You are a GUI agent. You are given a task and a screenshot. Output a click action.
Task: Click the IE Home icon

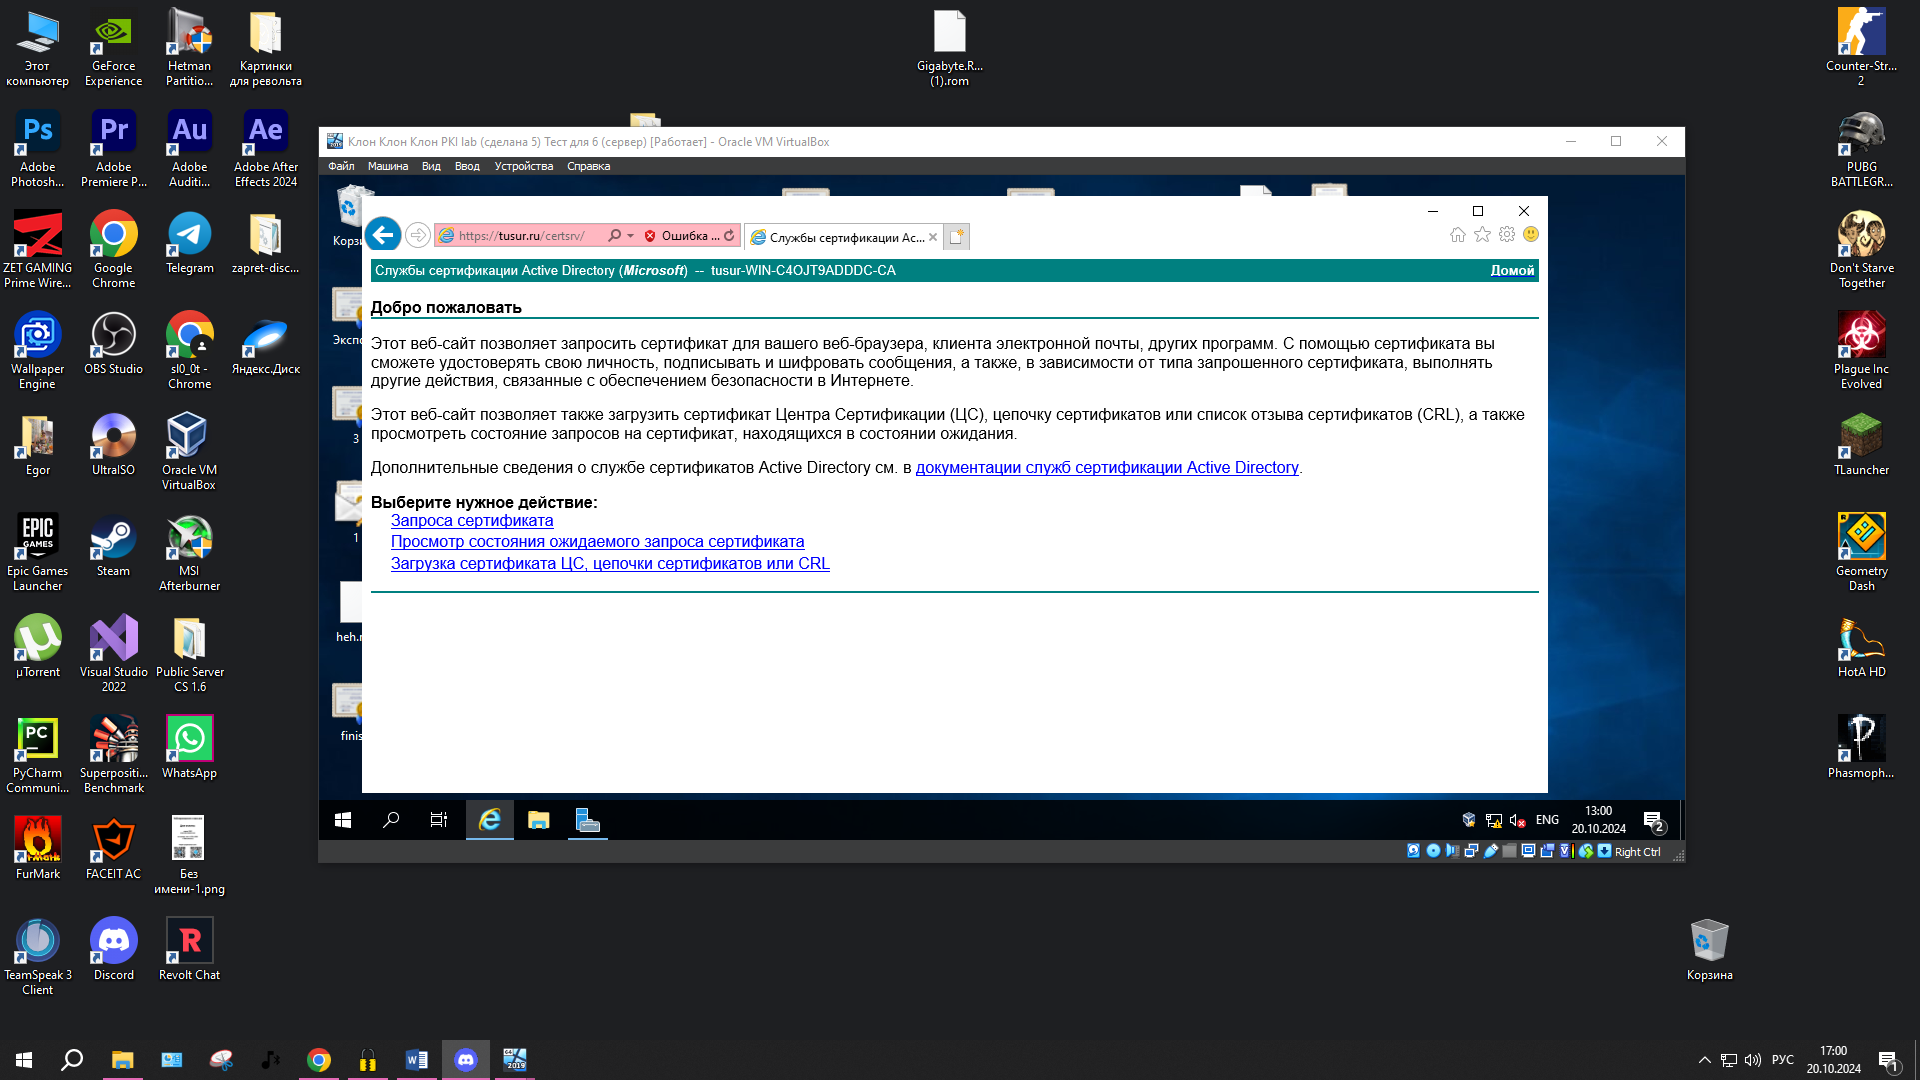tap(1458, 234)
